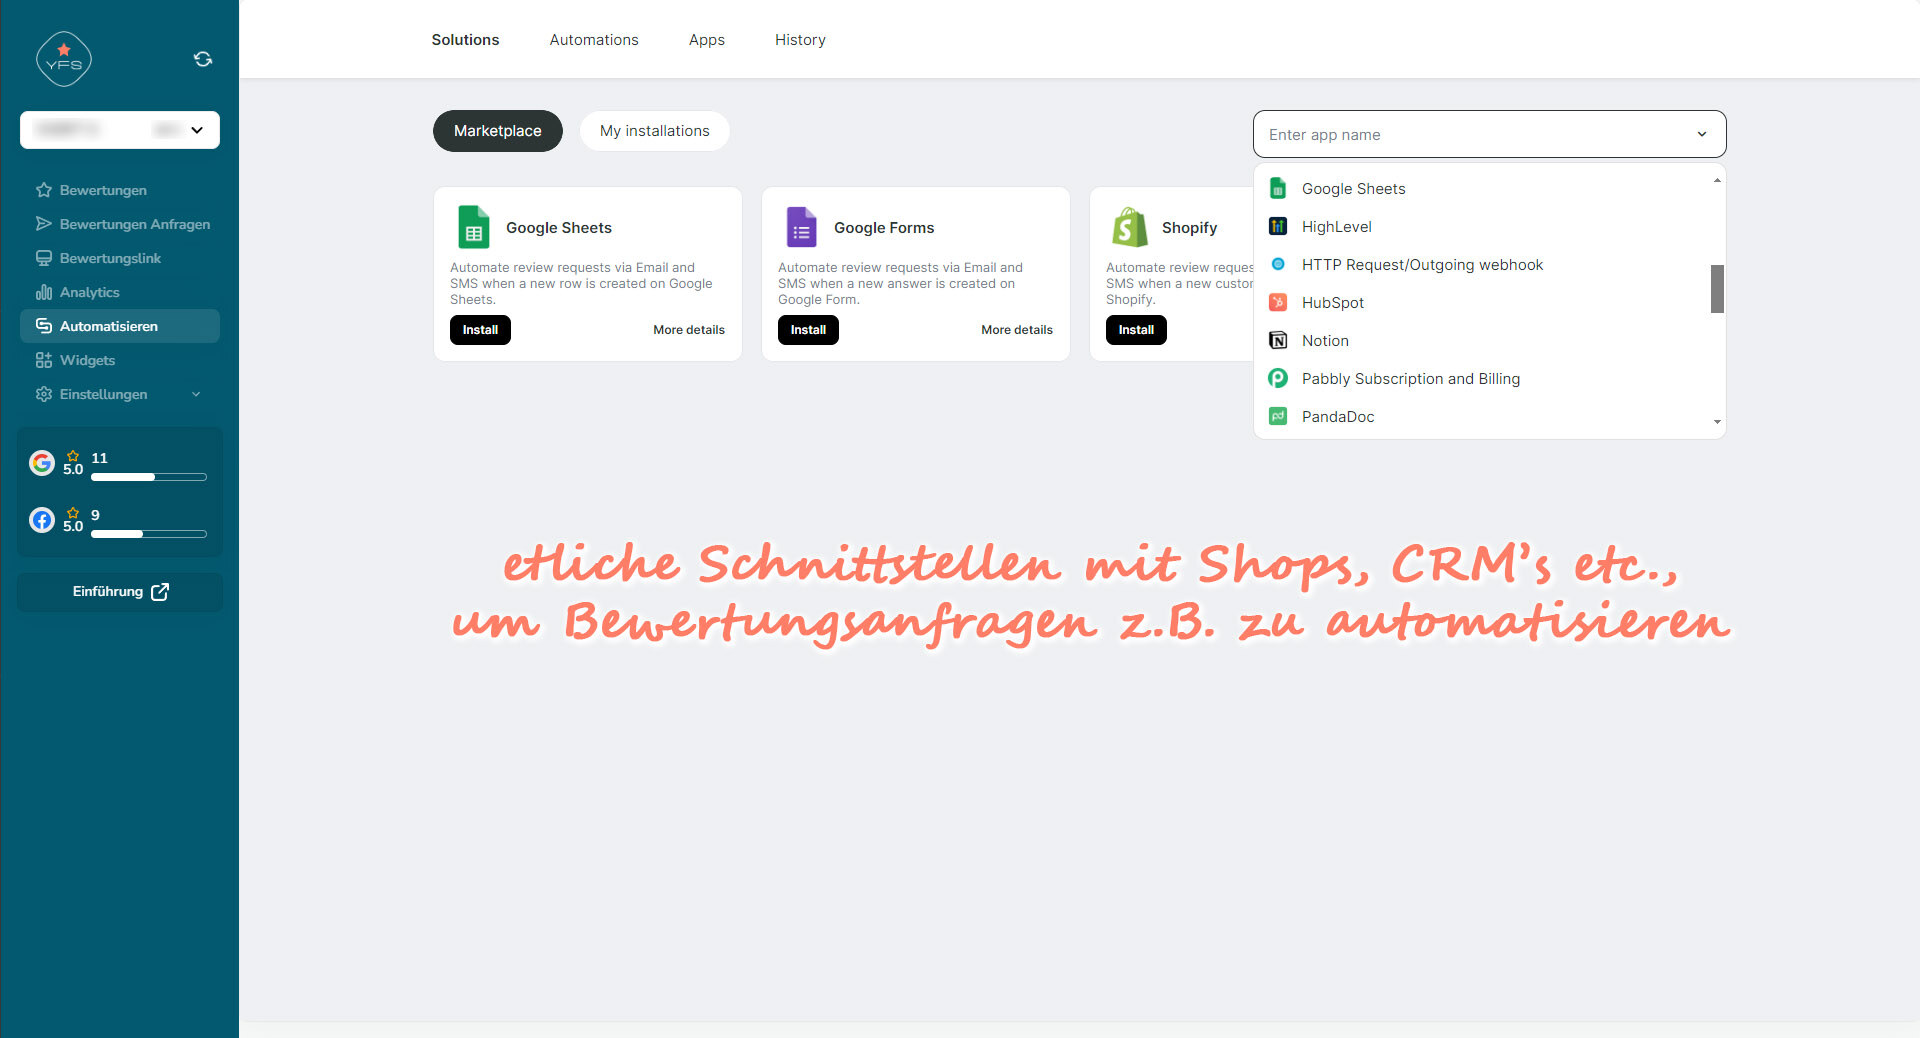Screen dimensions: 1920x1038
Task: Click the Bewertungslink link icon in sidebar
Action: click(x=44, y=258)
